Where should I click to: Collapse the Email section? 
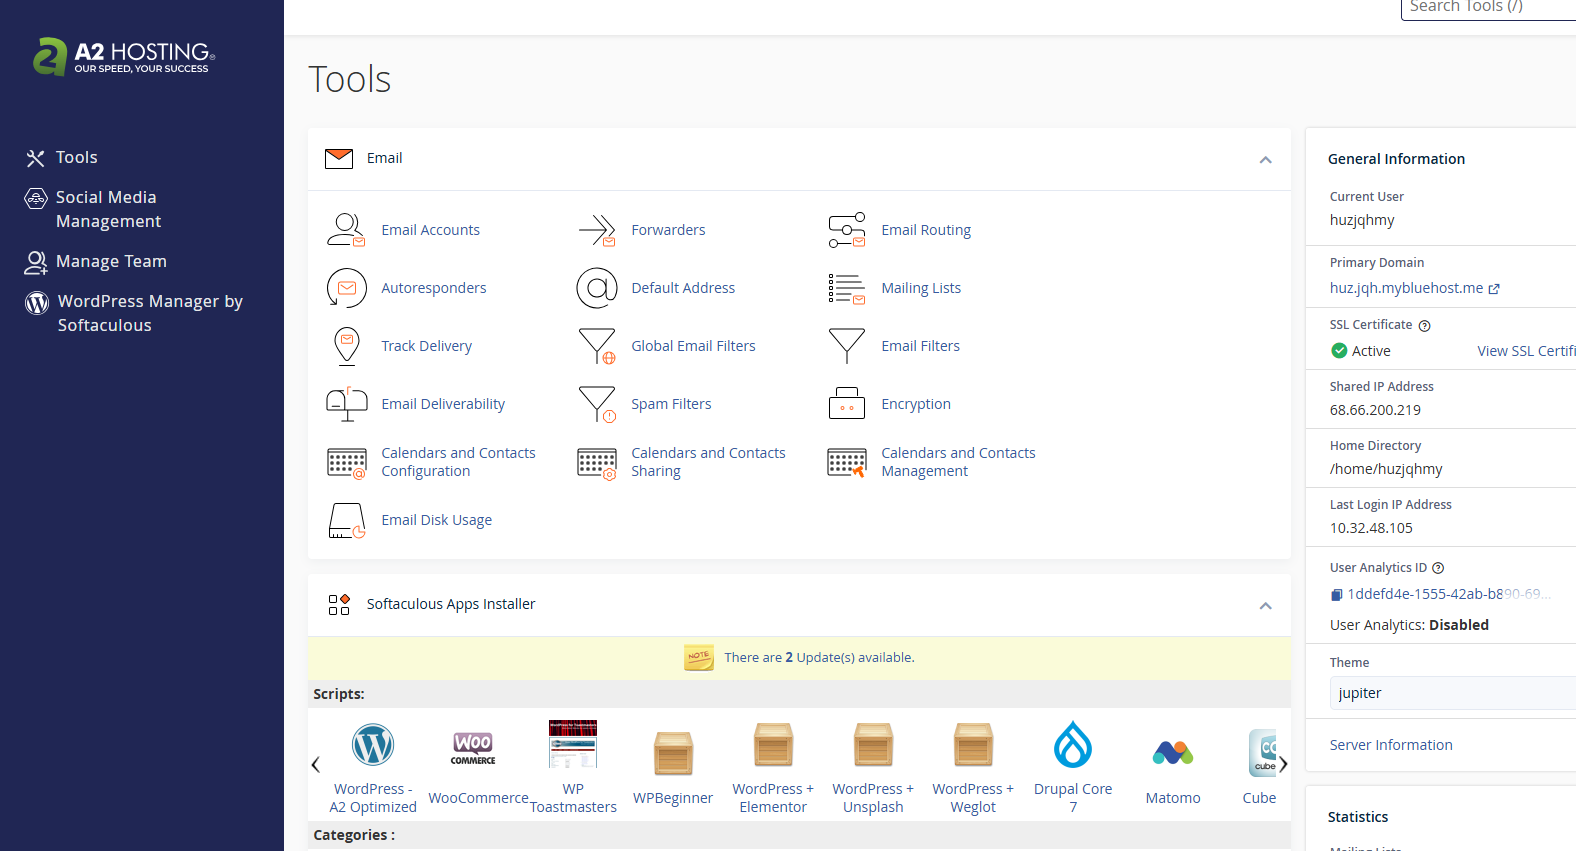click(1265, 160)
